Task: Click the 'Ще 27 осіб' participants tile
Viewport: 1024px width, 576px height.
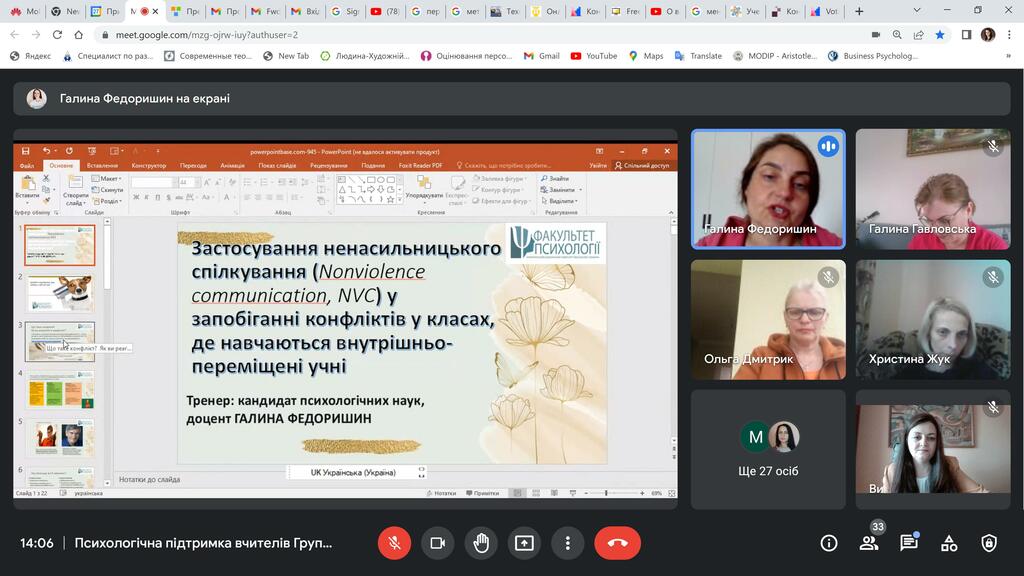Action: [768, 448]
